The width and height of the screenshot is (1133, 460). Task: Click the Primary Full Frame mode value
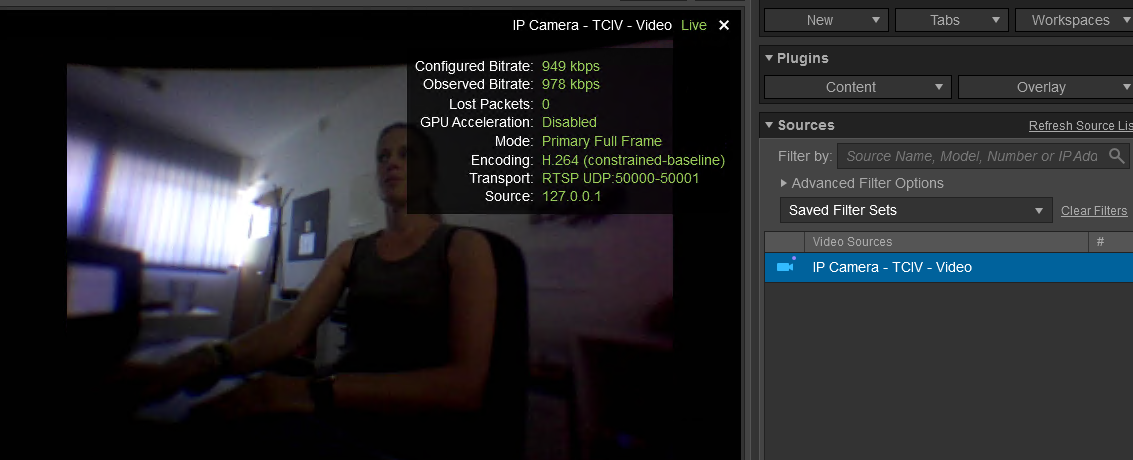(x=602, y=141)
